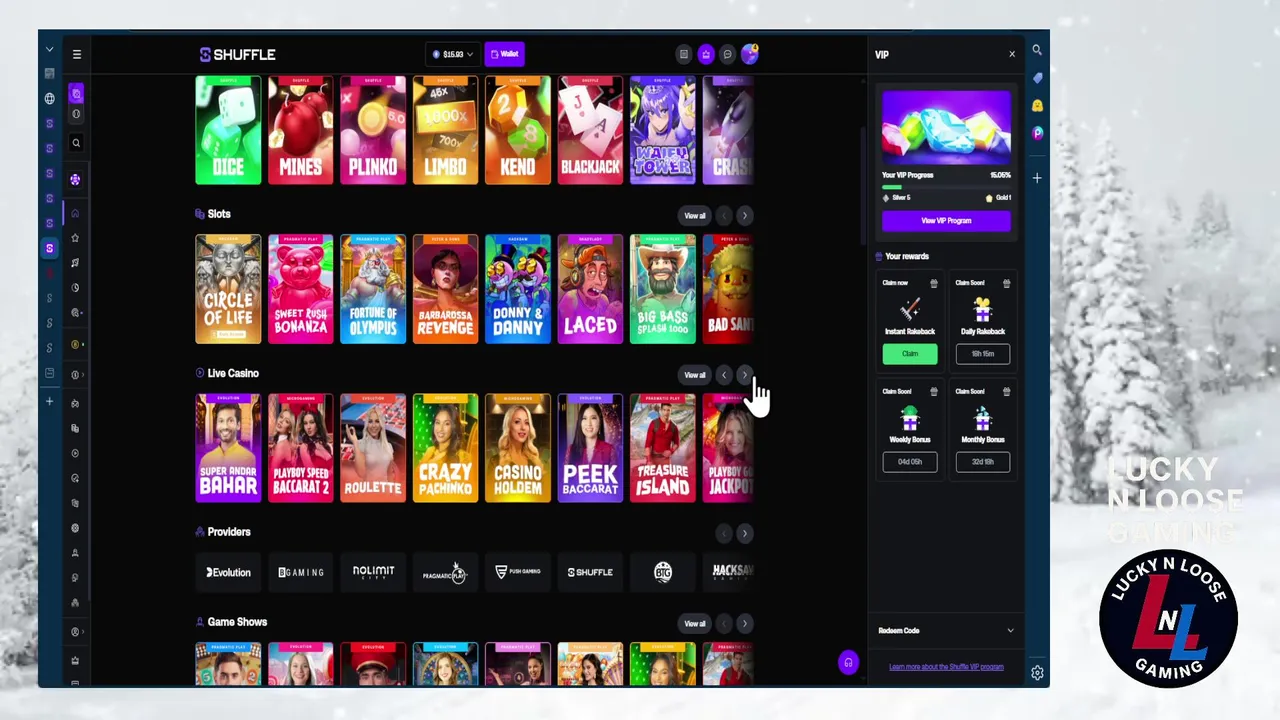Screen dimensions: 1280x720
Task: Click the plus icon on right browser panel
Action: [1038, 178]
